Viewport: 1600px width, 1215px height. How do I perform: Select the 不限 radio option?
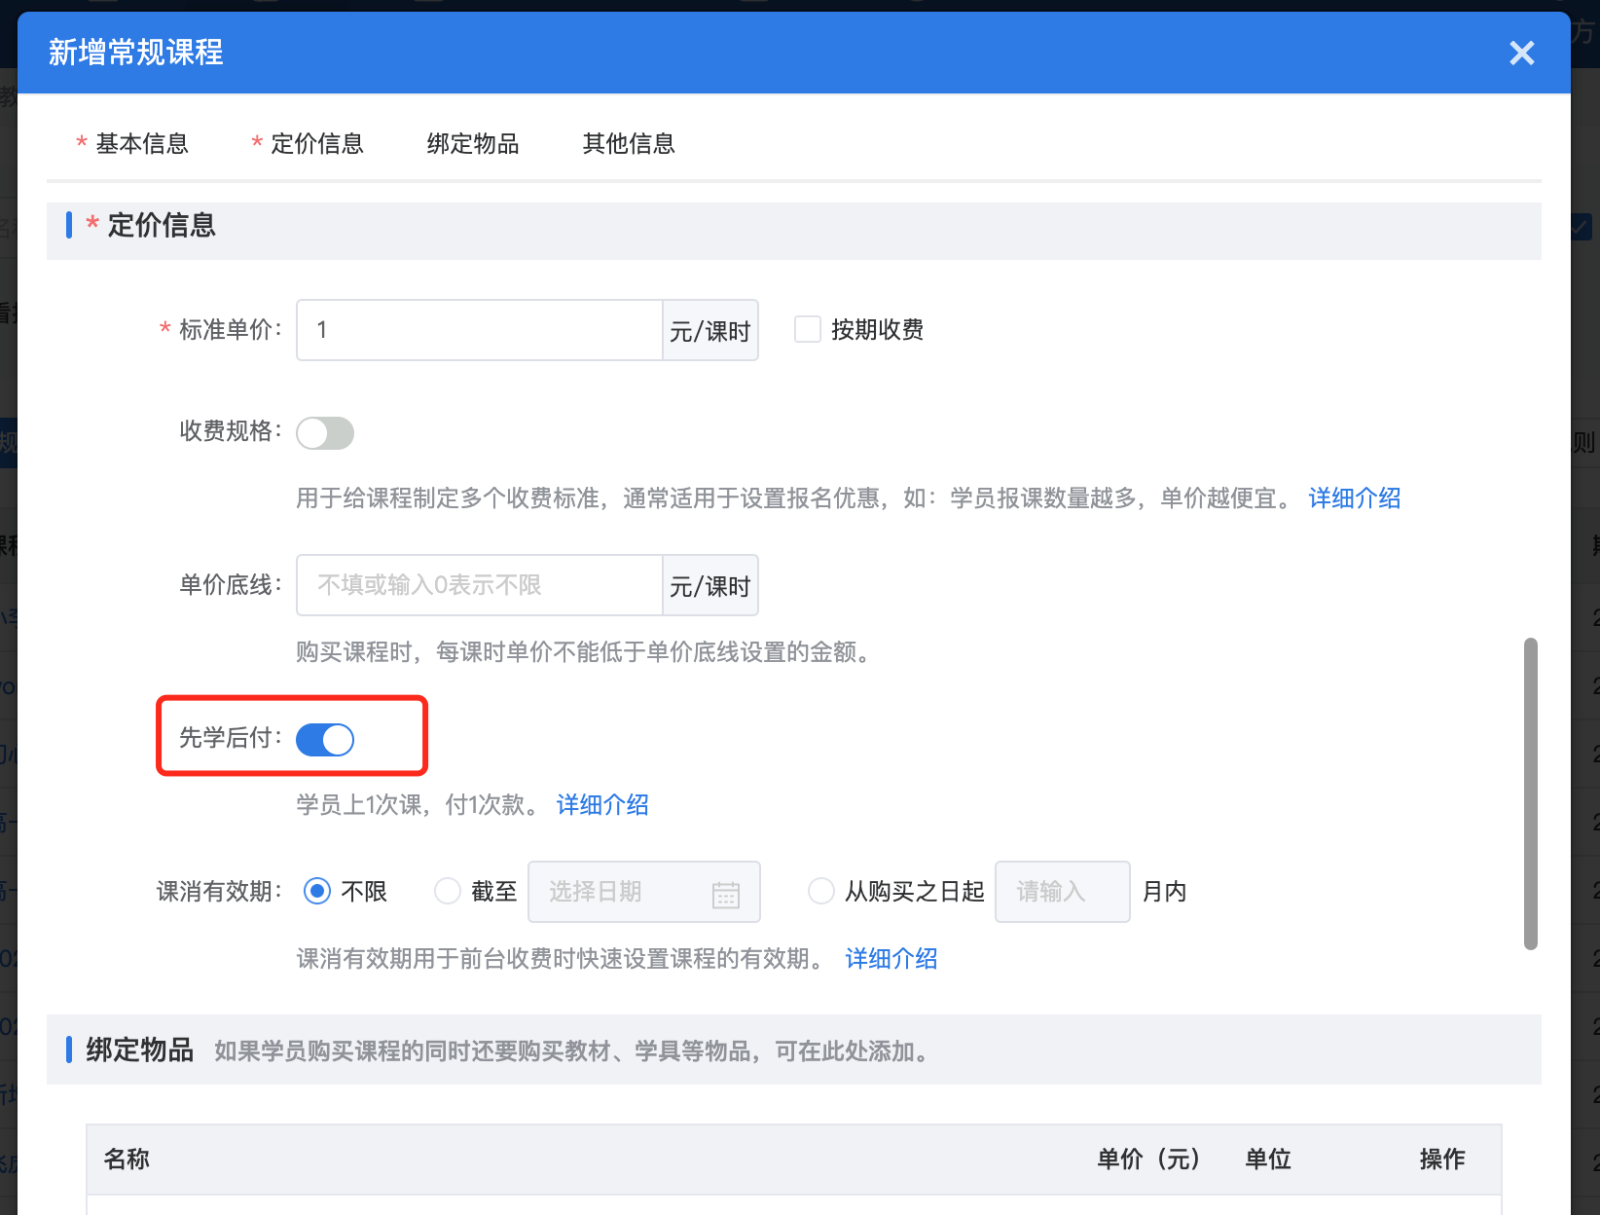point(317,891)
